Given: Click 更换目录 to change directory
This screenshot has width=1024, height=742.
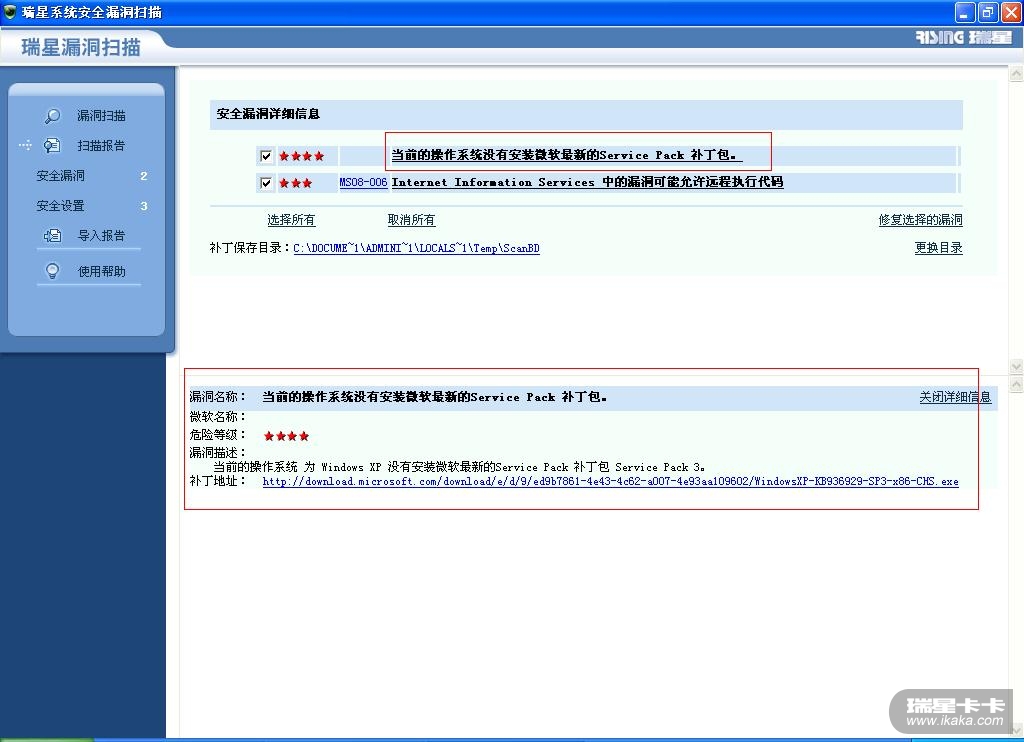Looking at the screenshot, I should [x=938, y=248].
